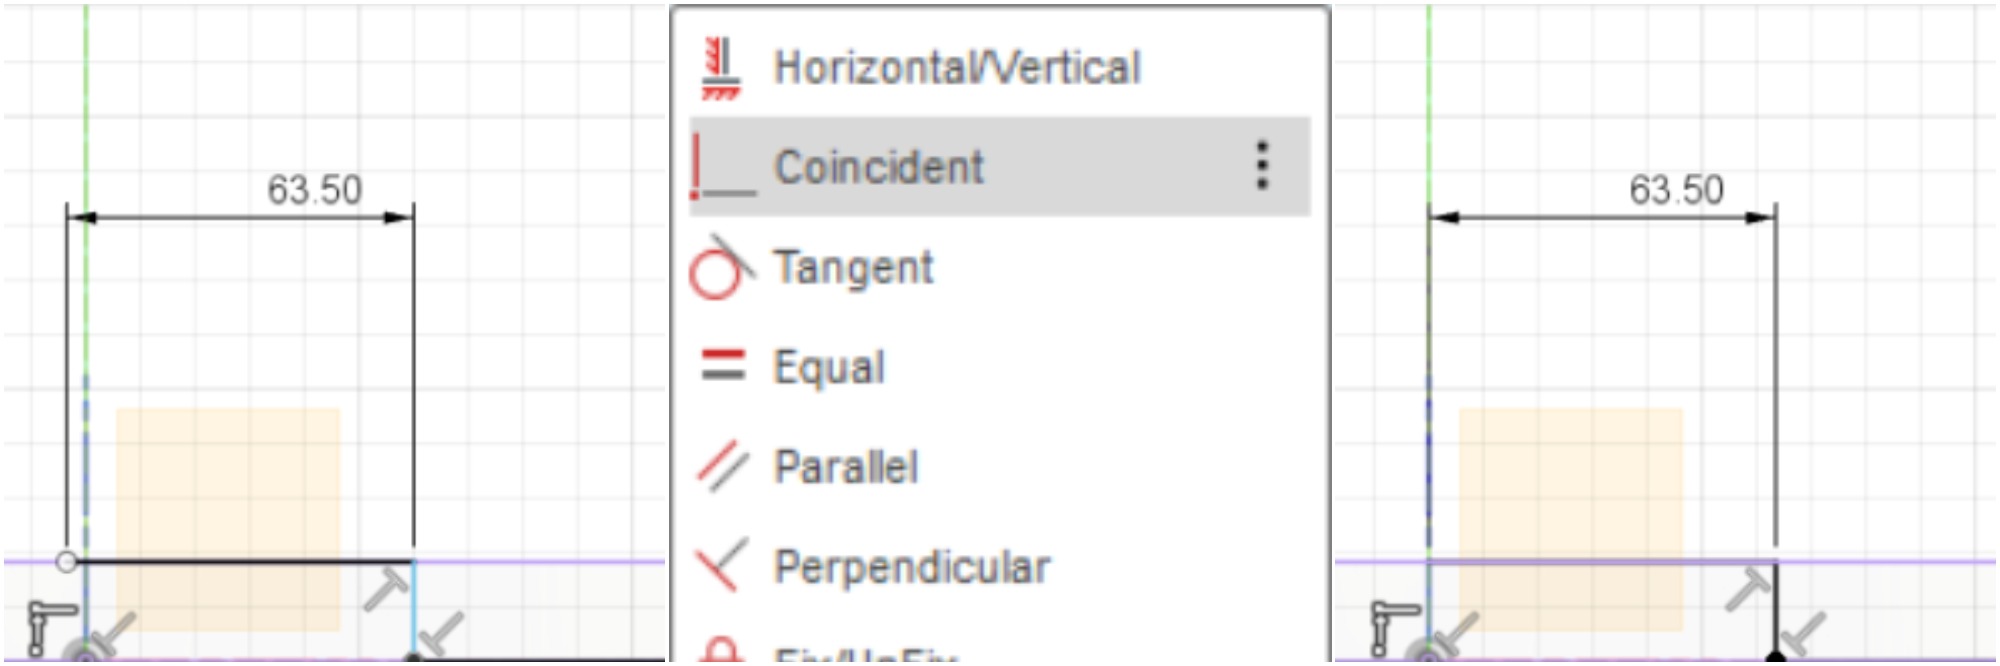Select the Parallel menu entry
Image resolution: width=2000 pixels, height=666 pixels.
click(x=846, y=467)
